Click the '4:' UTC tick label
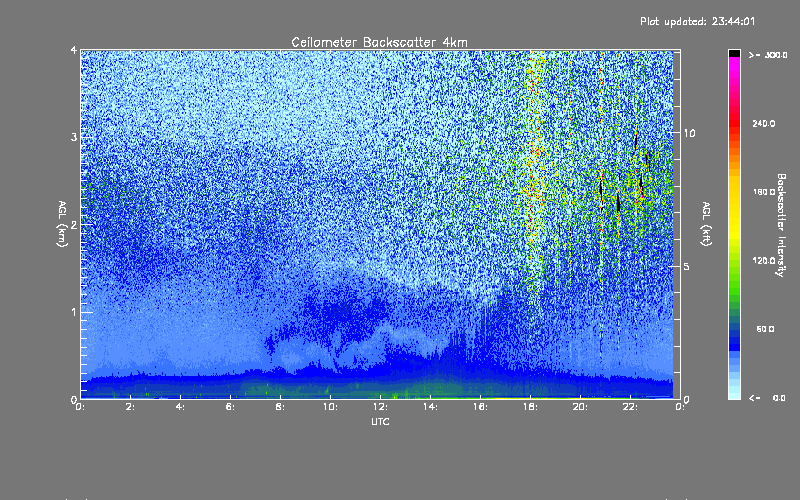Image resolution: width=800 pixels, height=500 pixels. tap(180, 407)
